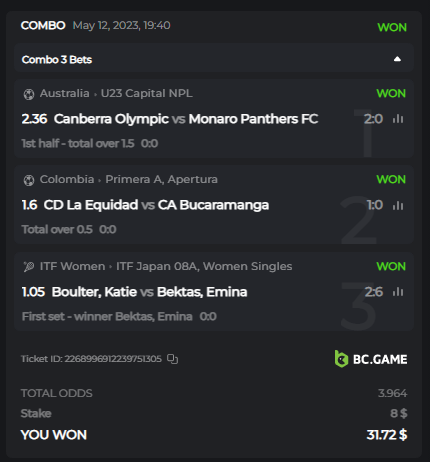
Task: Click the soccer ball icon beside Australia
Action: coord(29,94)
